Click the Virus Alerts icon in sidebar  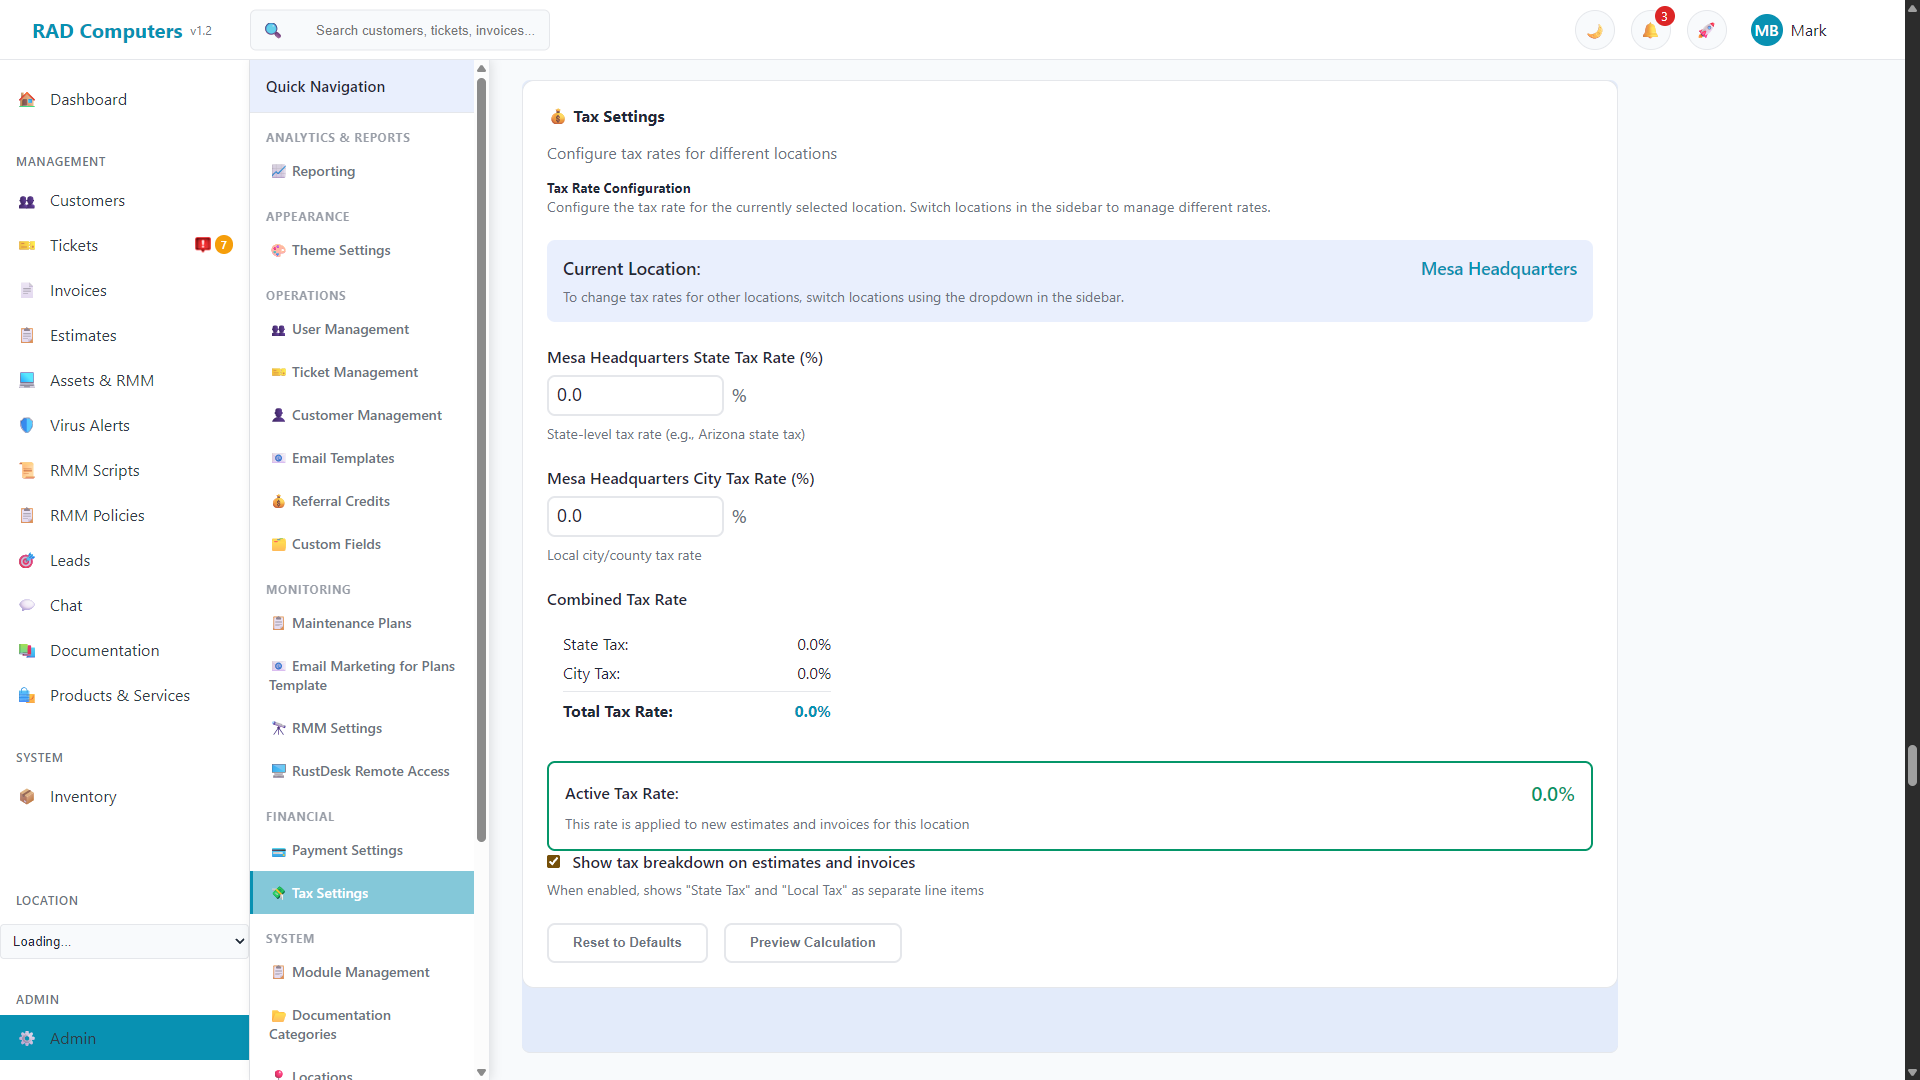(26, 425)
